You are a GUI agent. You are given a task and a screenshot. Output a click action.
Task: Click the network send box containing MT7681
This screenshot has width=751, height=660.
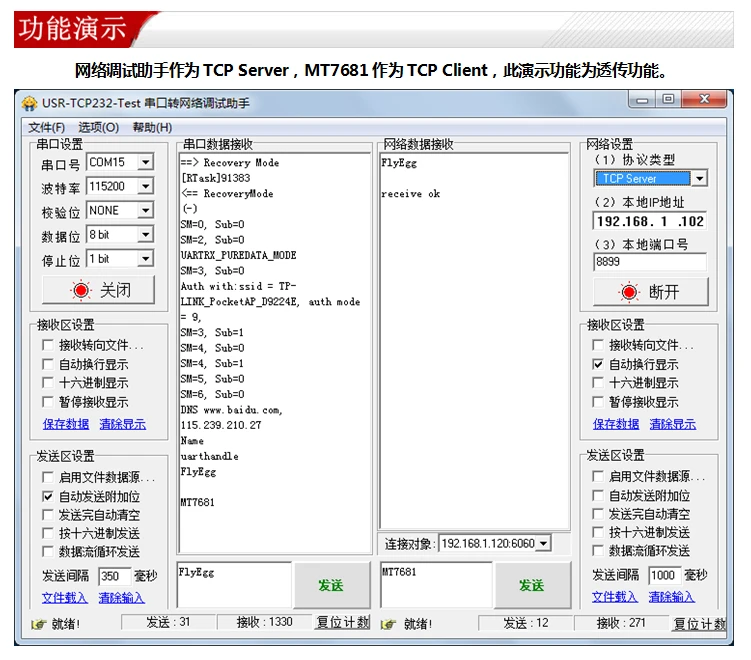436,585
